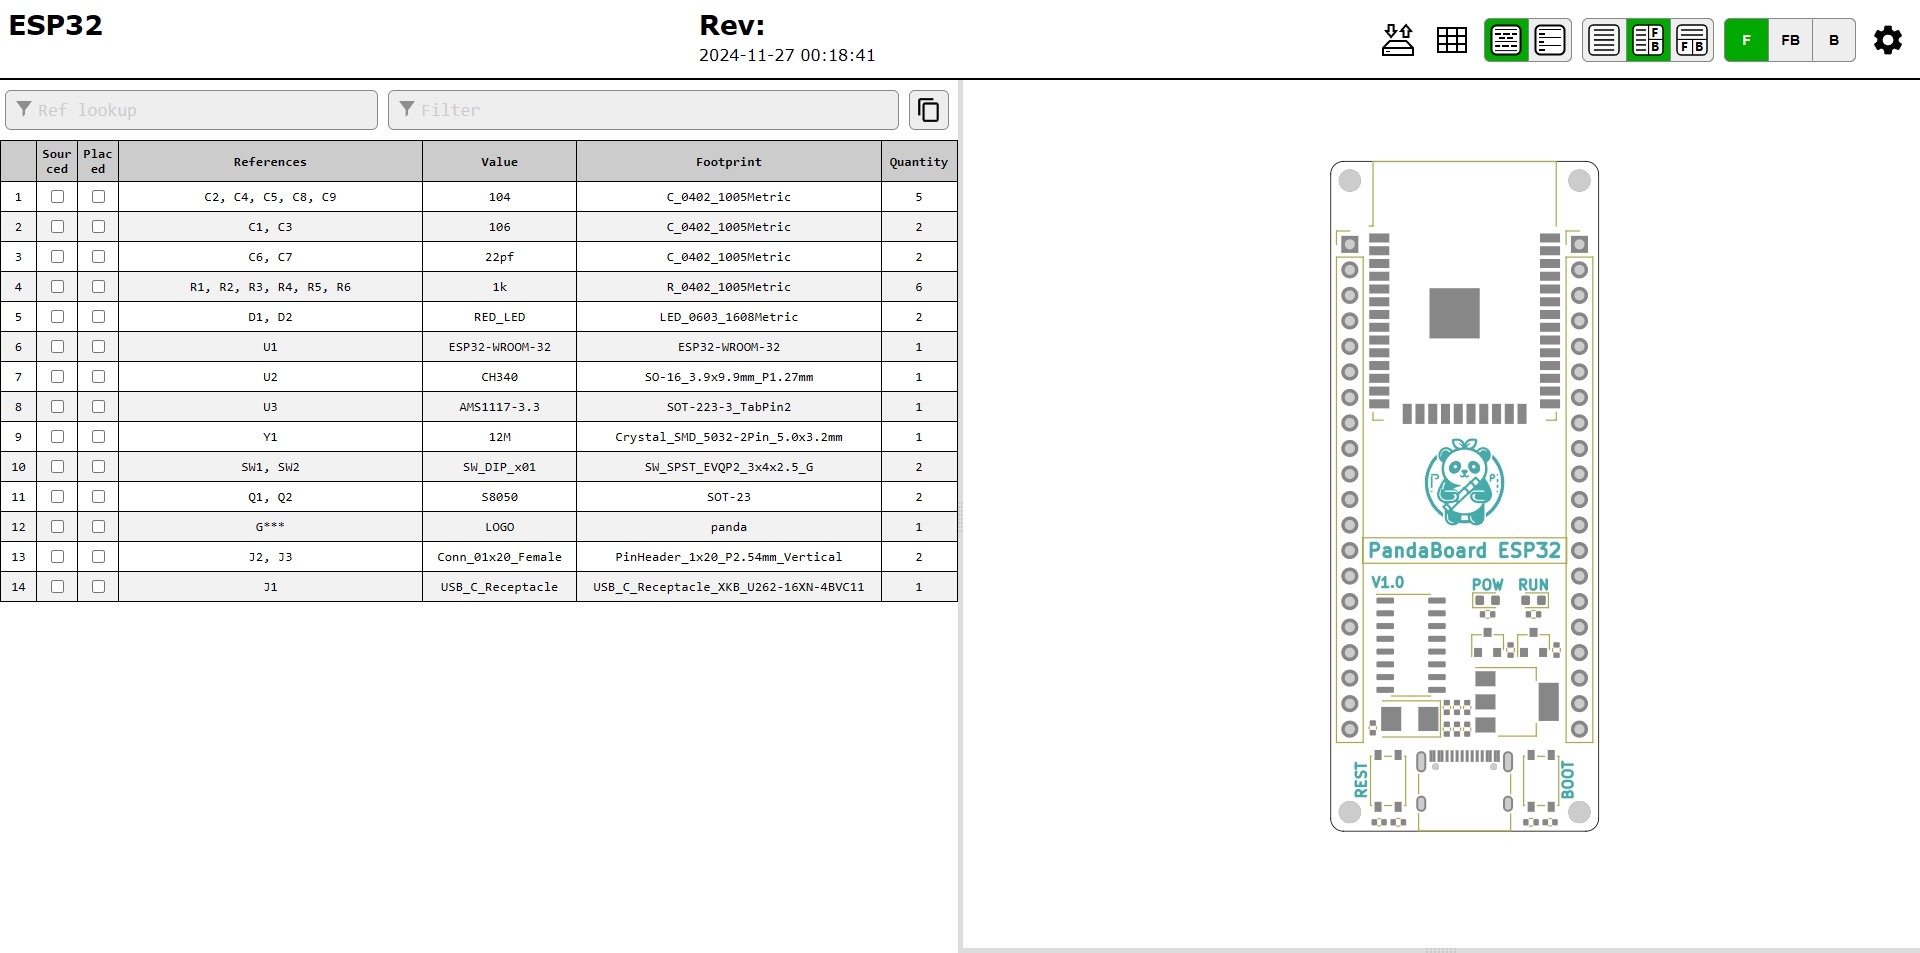
Task: Tick Sourced checkbox for C2, C4, C5 row
Action: point(57,197)
